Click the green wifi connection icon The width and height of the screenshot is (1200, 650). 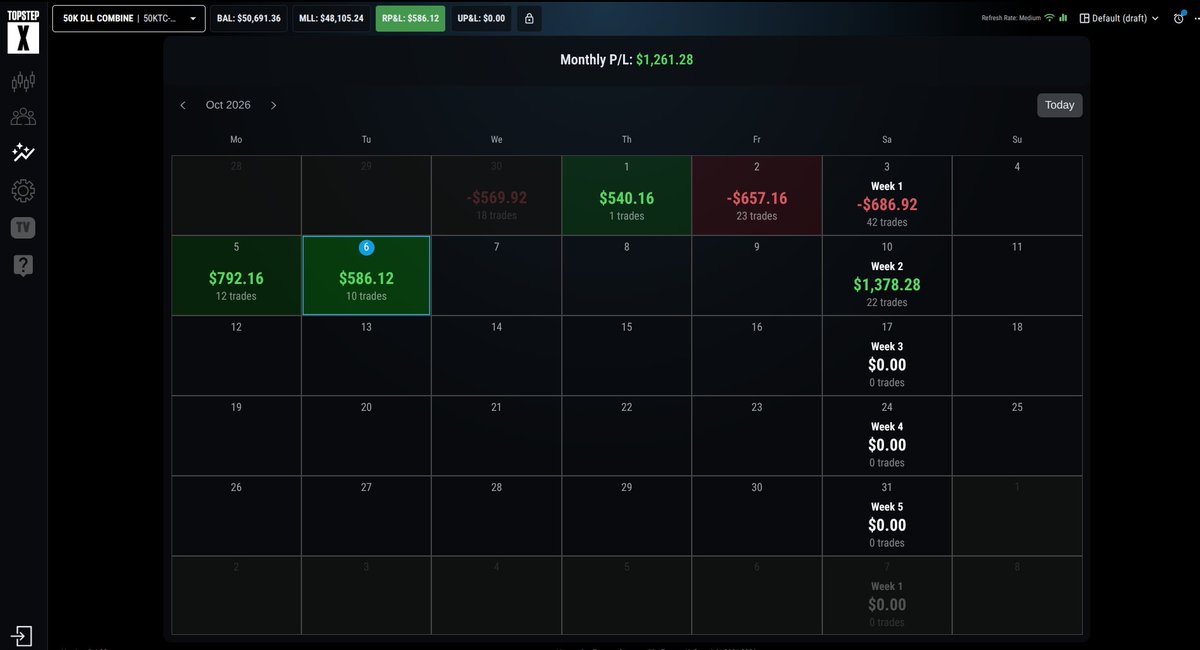point(1049,18)
